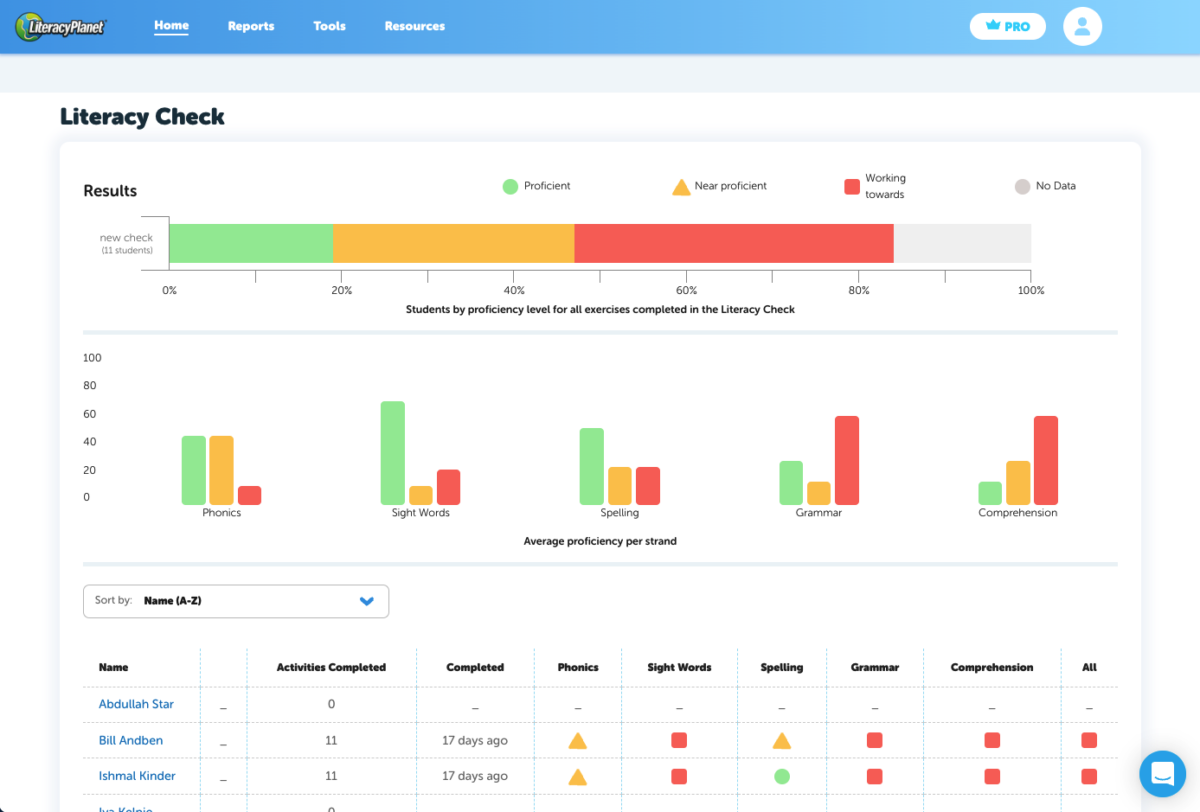Open the Sort by Name (A-Z) dropdown
Image resolution: width=1200 pixels, height=812 pixels.
[x=235, y=601]
